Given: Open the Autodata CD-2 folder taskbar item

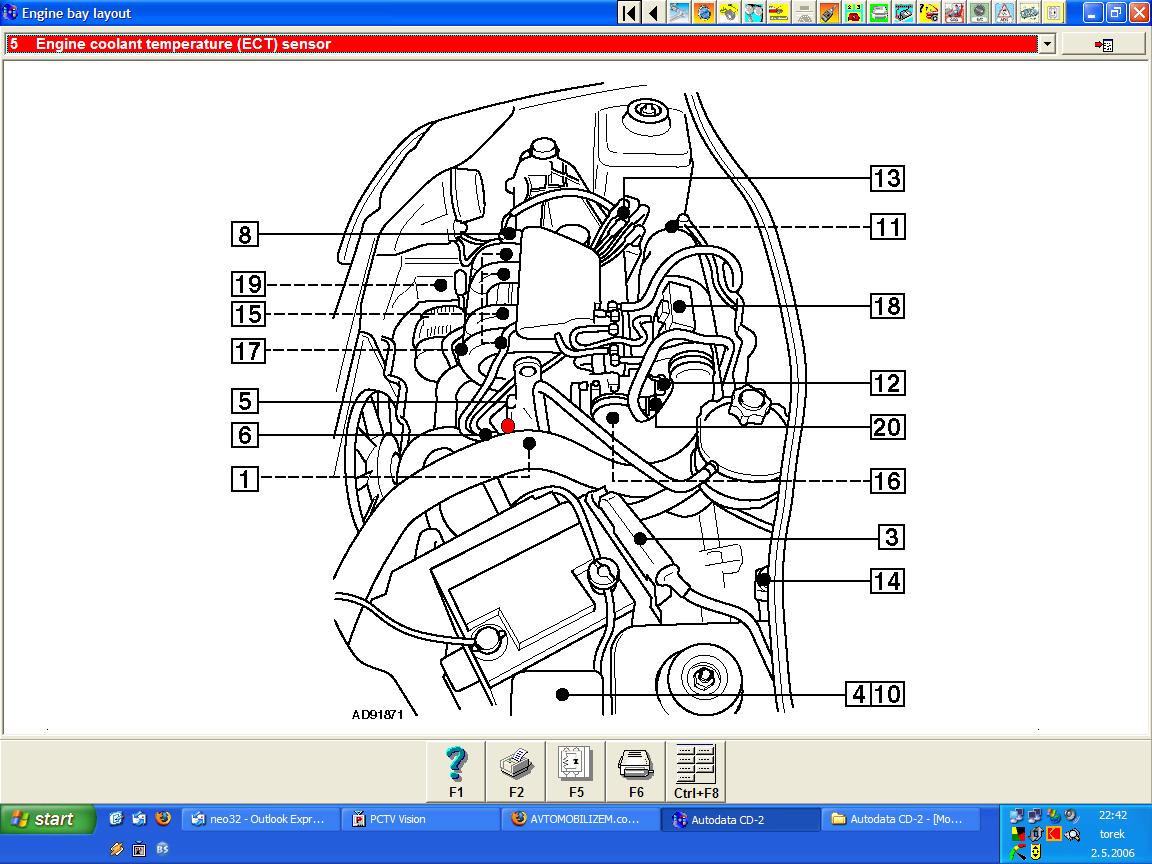Looking at the screenshot, I should (x=901, y=819).
